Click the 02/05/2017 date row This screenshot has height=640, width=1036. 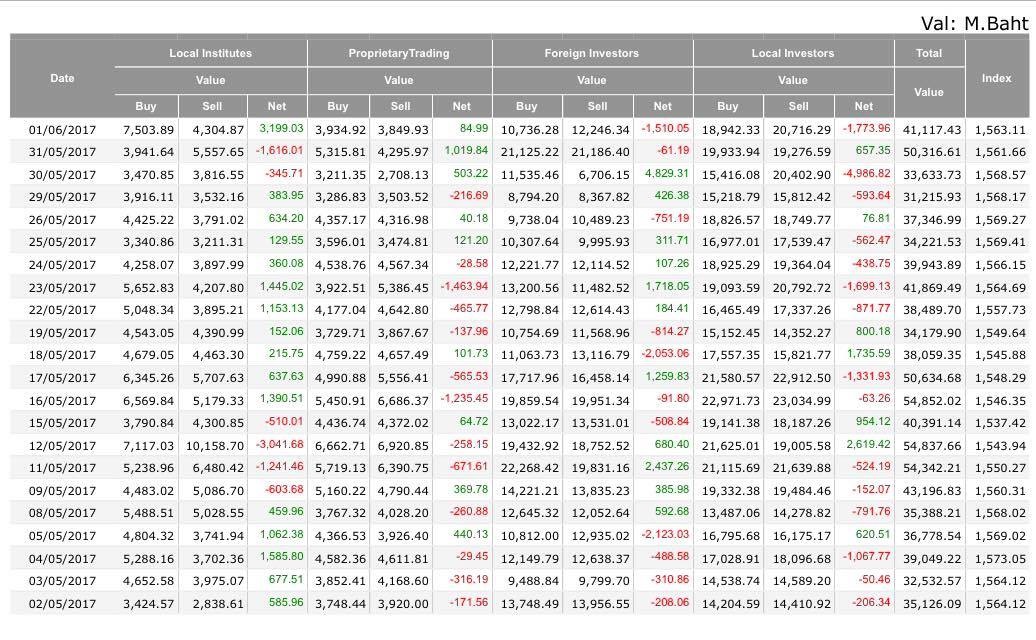[x=62, y=604]
